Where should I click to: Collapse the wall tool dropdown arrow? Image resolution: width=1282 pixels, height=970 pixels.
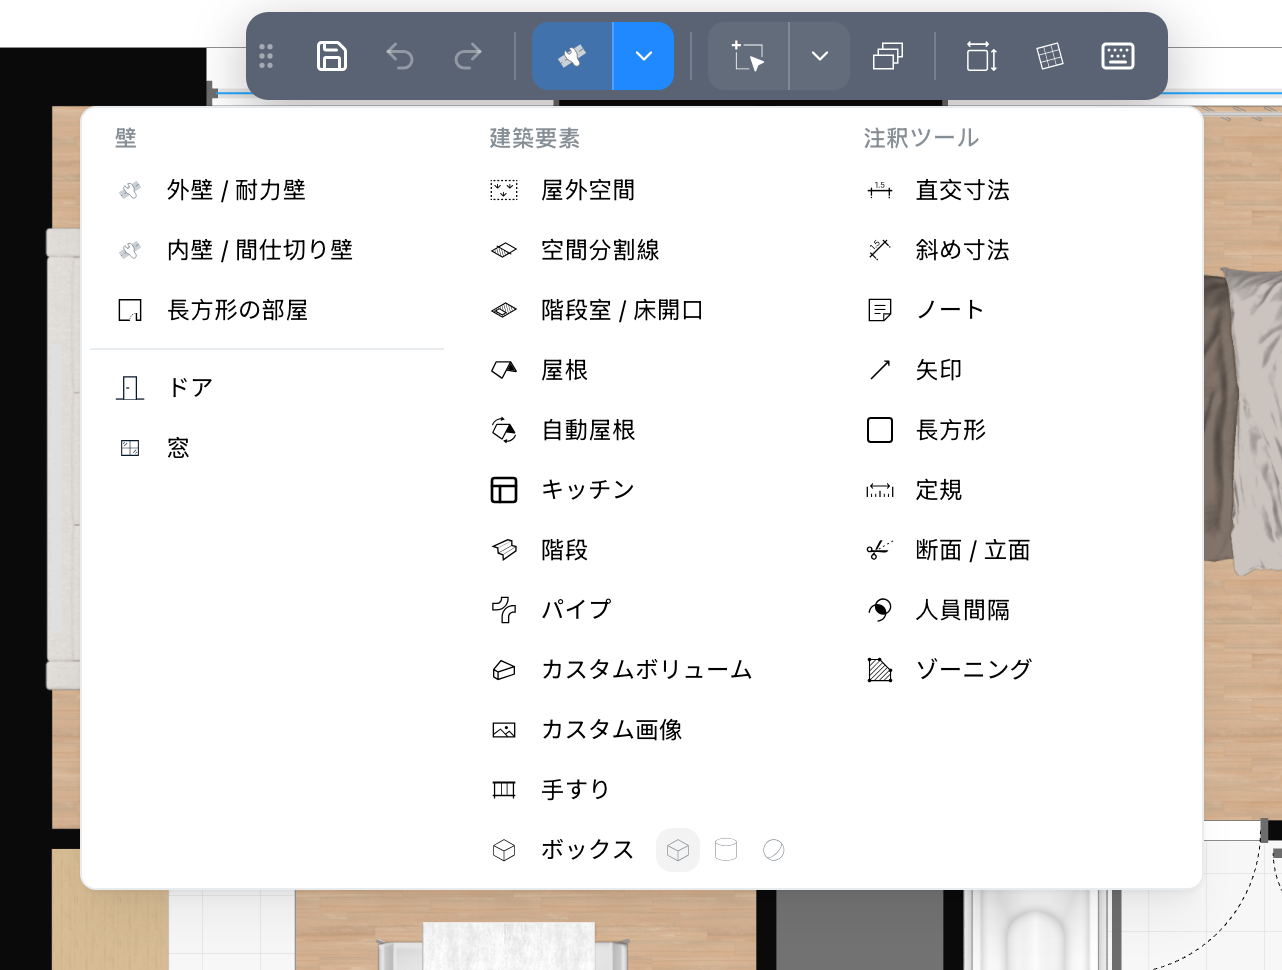[644, 56]
